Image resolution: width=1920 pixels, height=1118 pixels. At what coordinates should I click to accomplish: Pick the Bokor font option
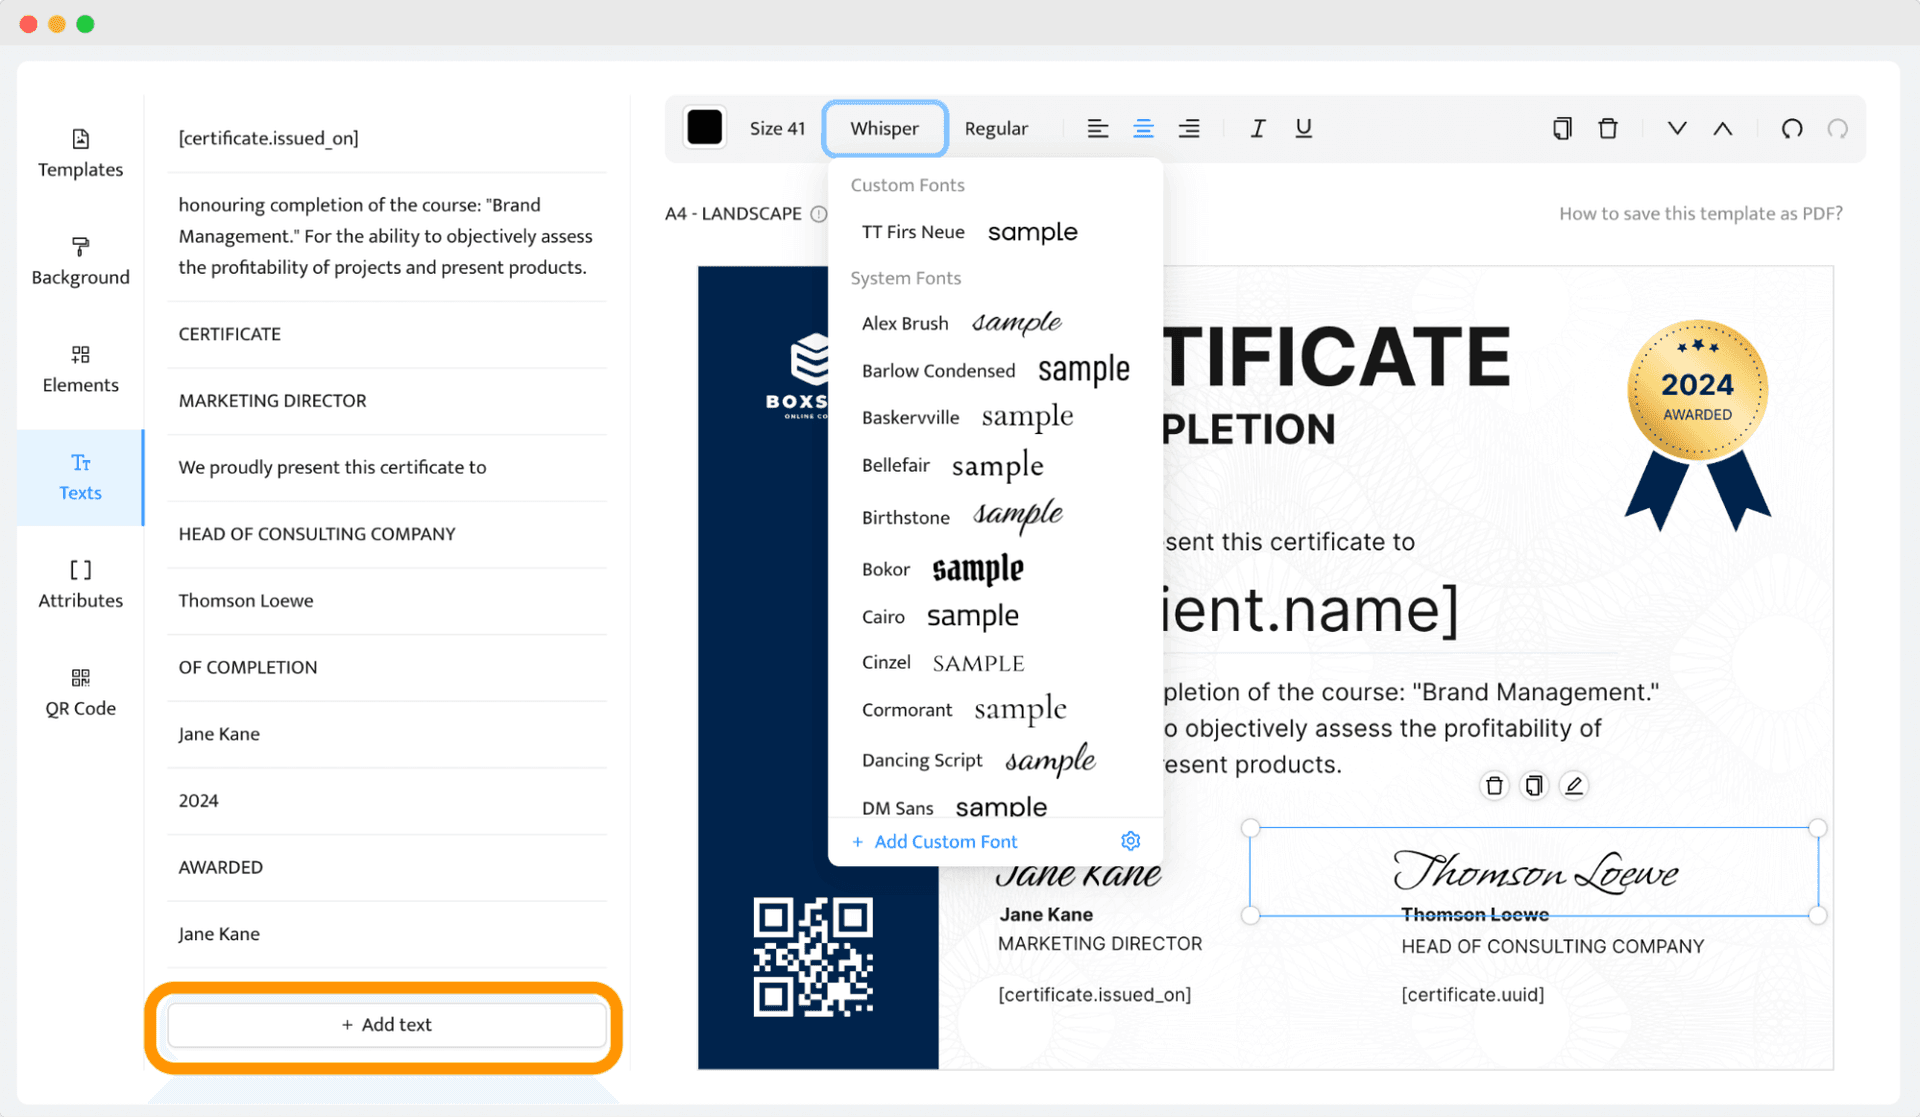click(x=995, y=569)
